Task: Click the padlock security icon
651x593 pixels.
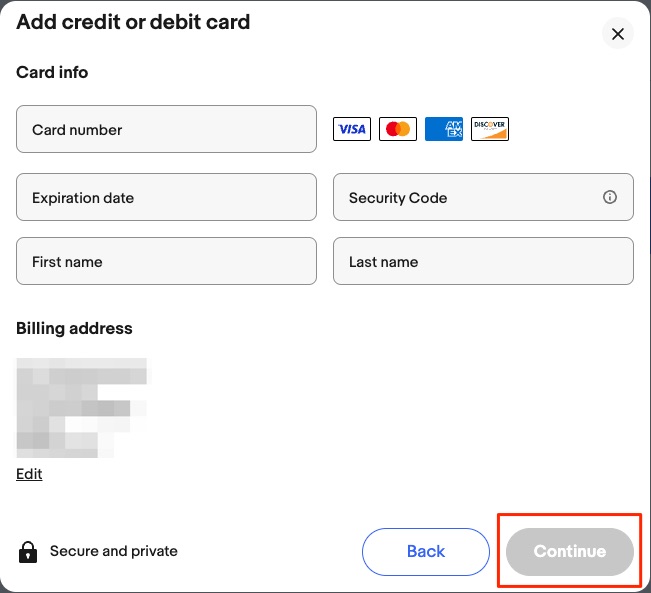Action: (28, 551)
